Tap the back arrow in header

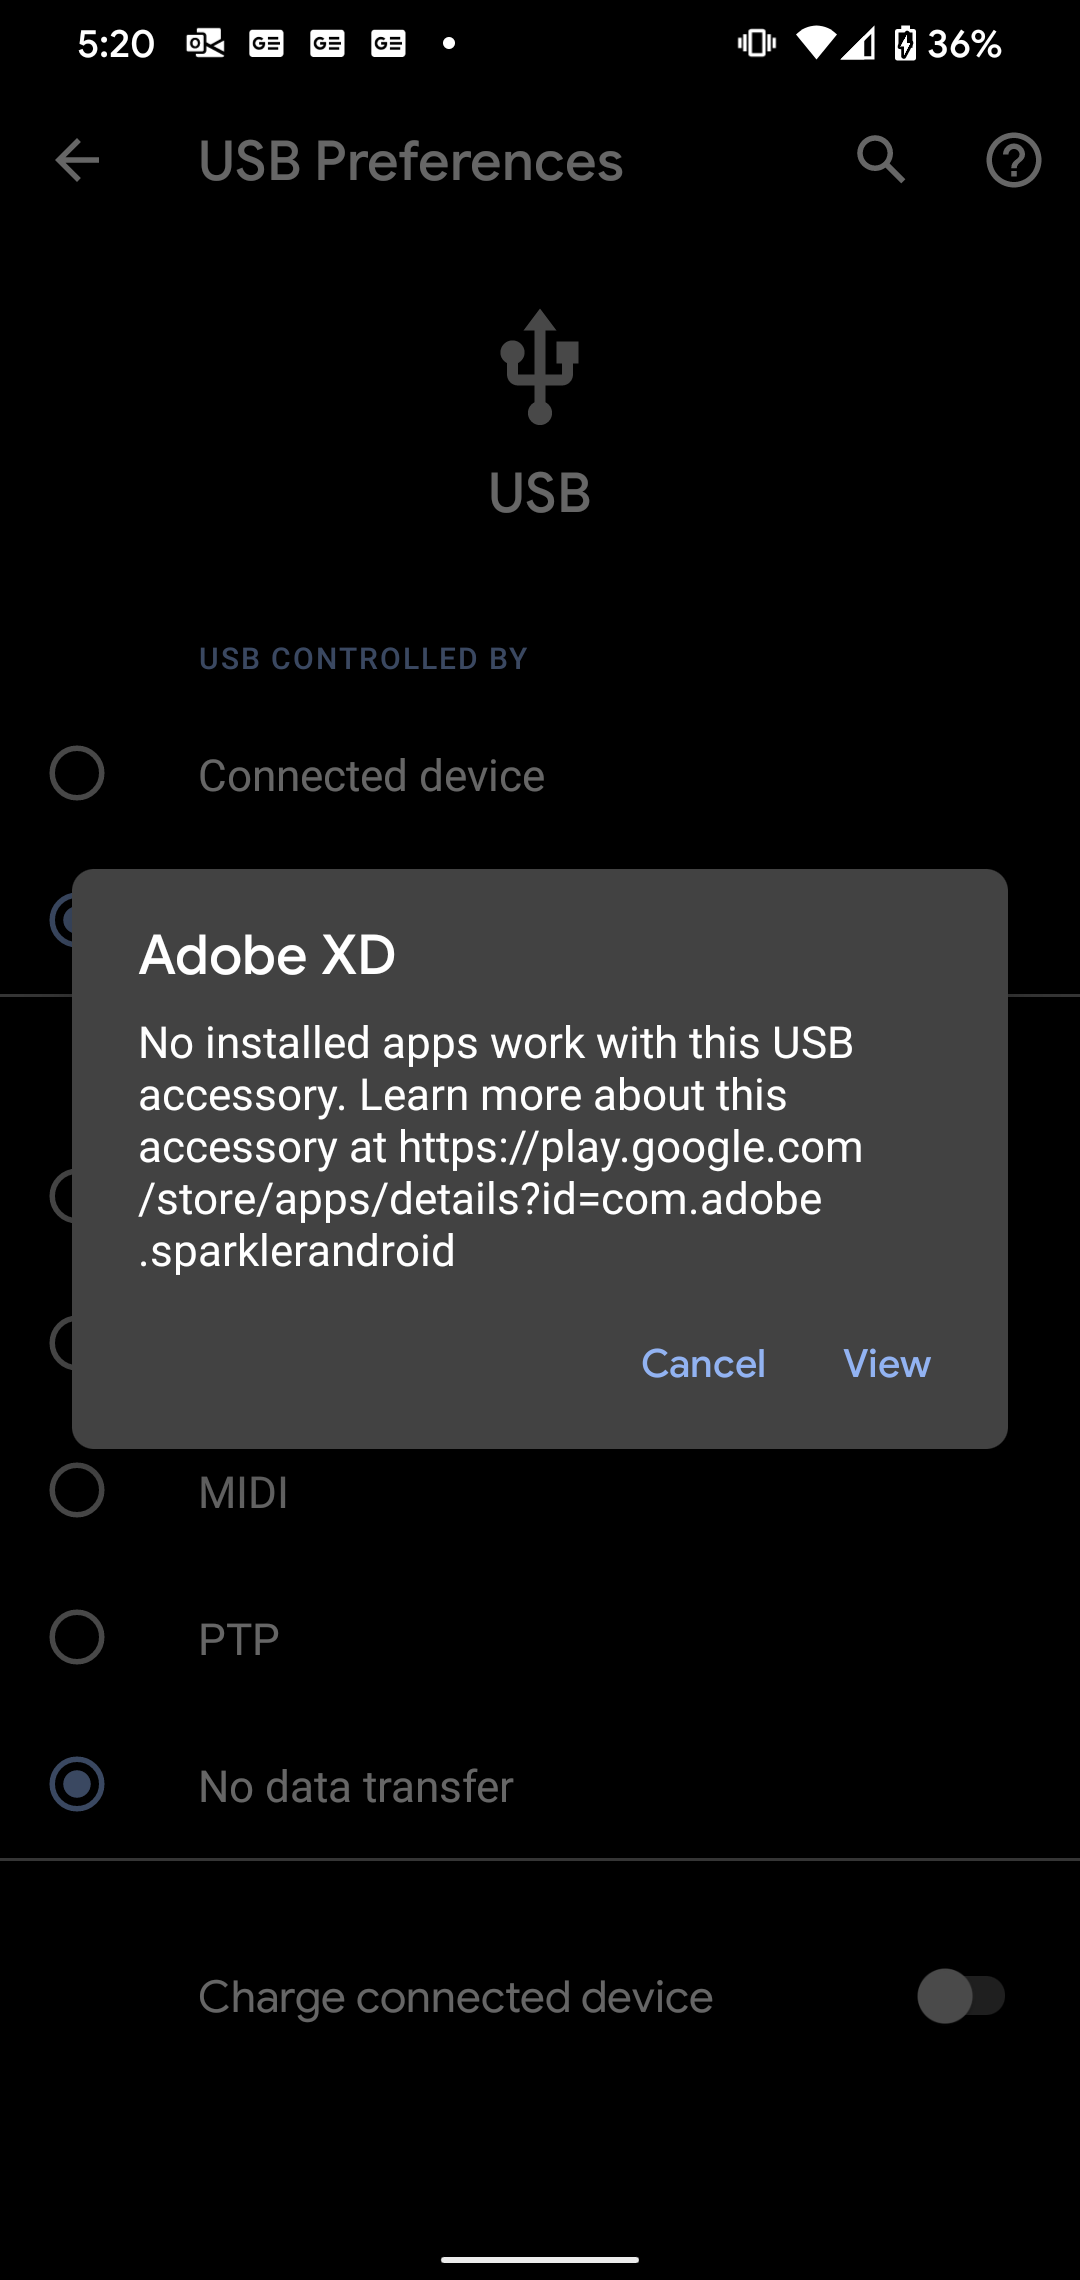pos(77,160)
